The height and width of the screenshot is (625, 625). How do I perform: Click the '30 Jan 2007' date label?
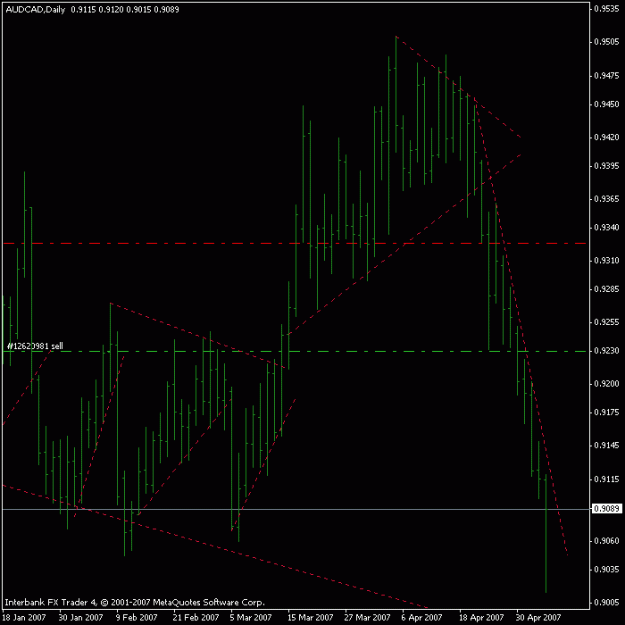tap(81, 617)
